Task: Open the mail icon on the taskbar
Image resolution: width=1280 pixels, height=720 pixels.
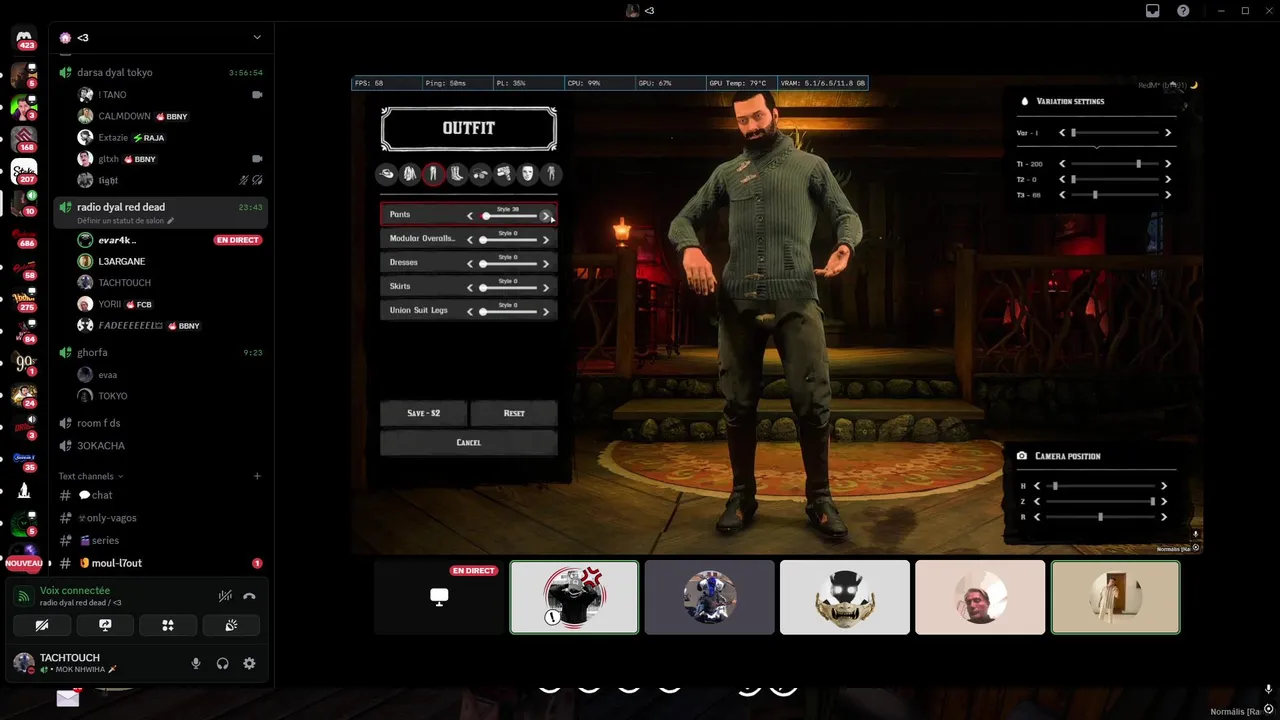Action: click(67, 699)
